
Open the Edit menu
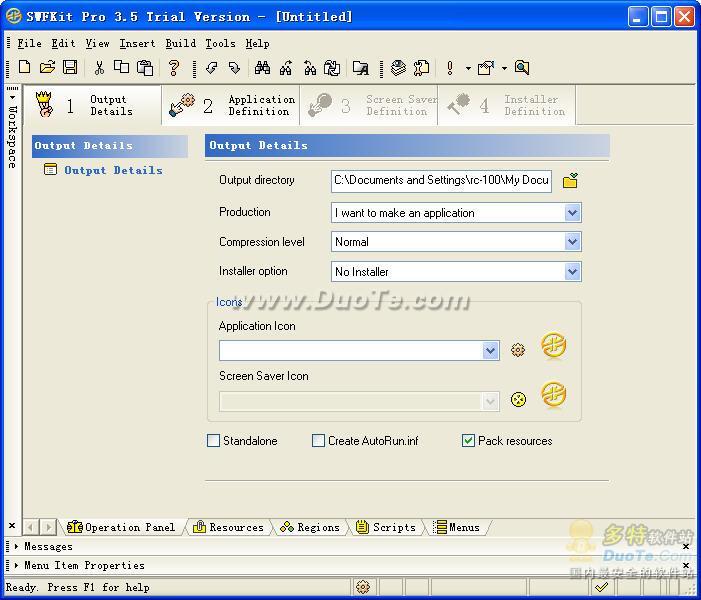(x=63, y=43)
